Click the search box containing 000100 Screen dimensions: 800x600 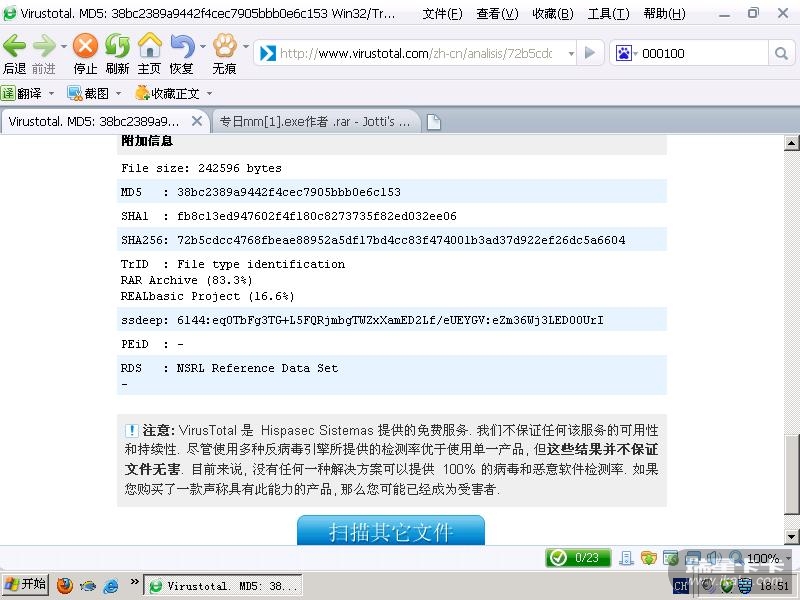click(x=703, y=53)
